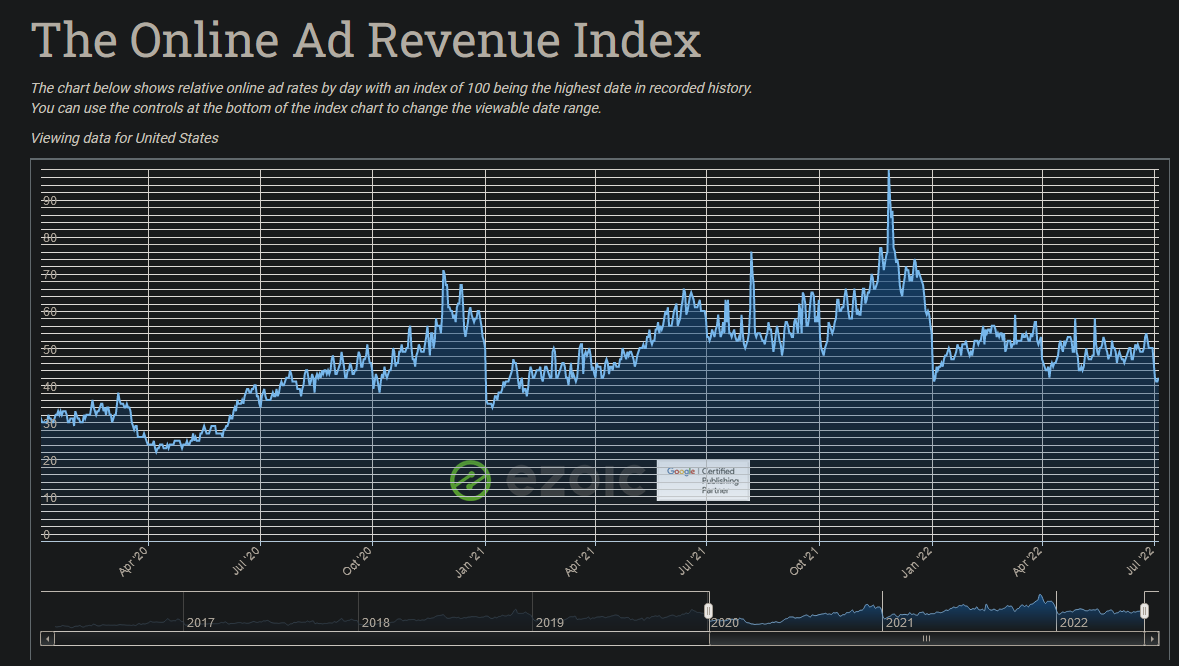Click 2022 label in the range navigator
Screen dimensions: 1179x666
coord(1074,622)
